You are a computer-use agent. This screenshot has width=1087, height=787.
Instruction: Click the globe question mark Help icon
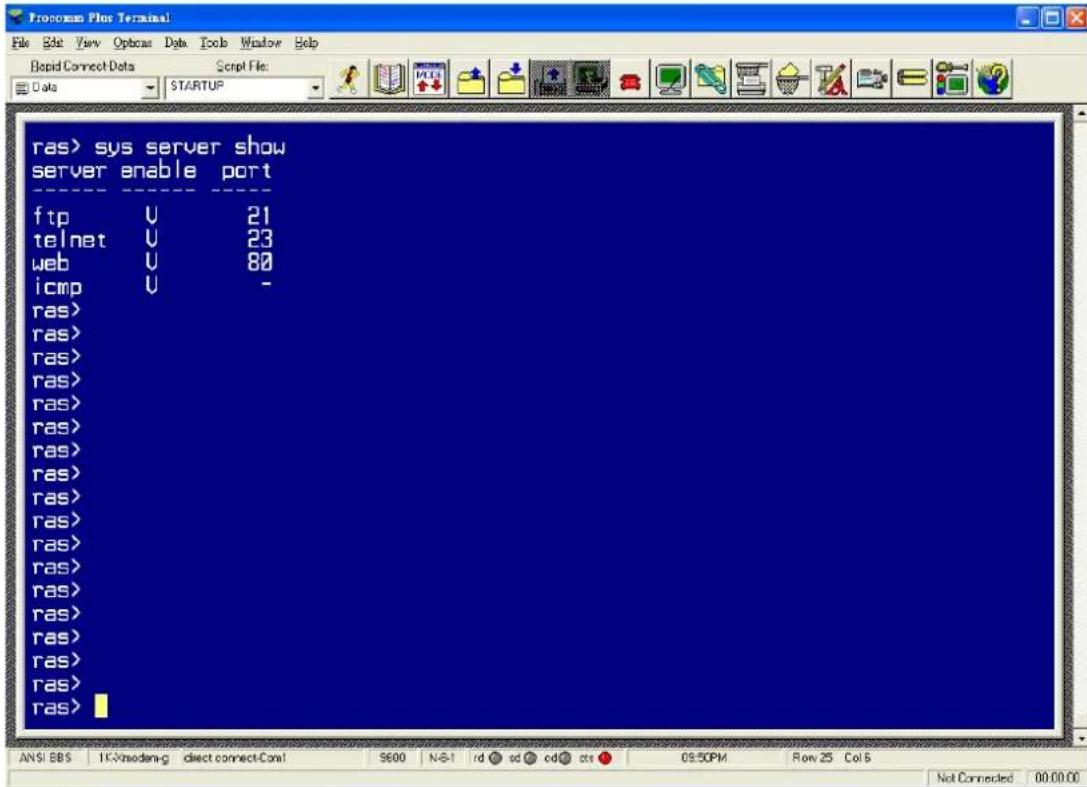click(x=993, y=79)
